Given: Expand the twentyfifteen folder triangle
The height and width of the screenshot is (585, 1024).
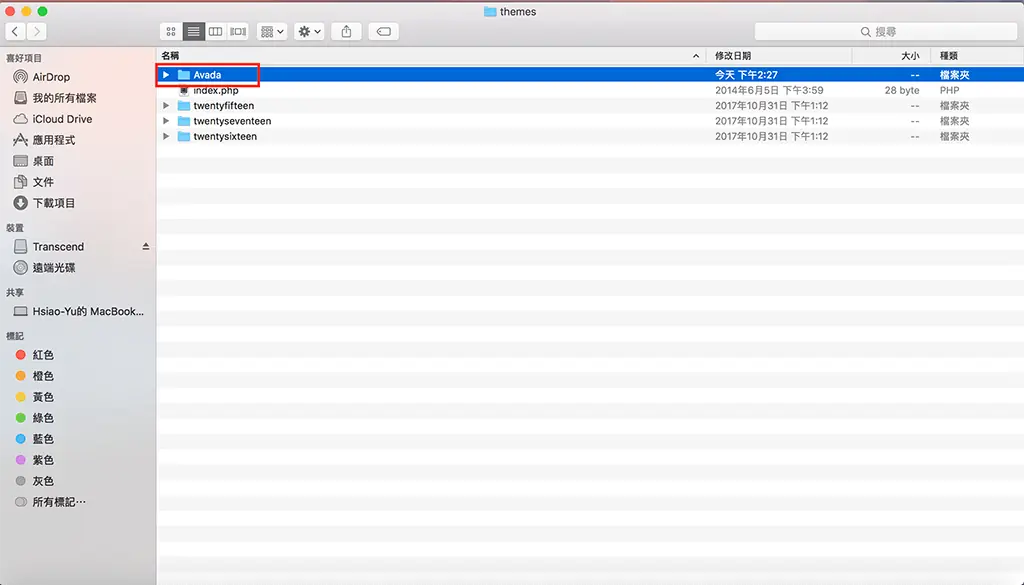Looking at the screenshot, I should [166, 106].
